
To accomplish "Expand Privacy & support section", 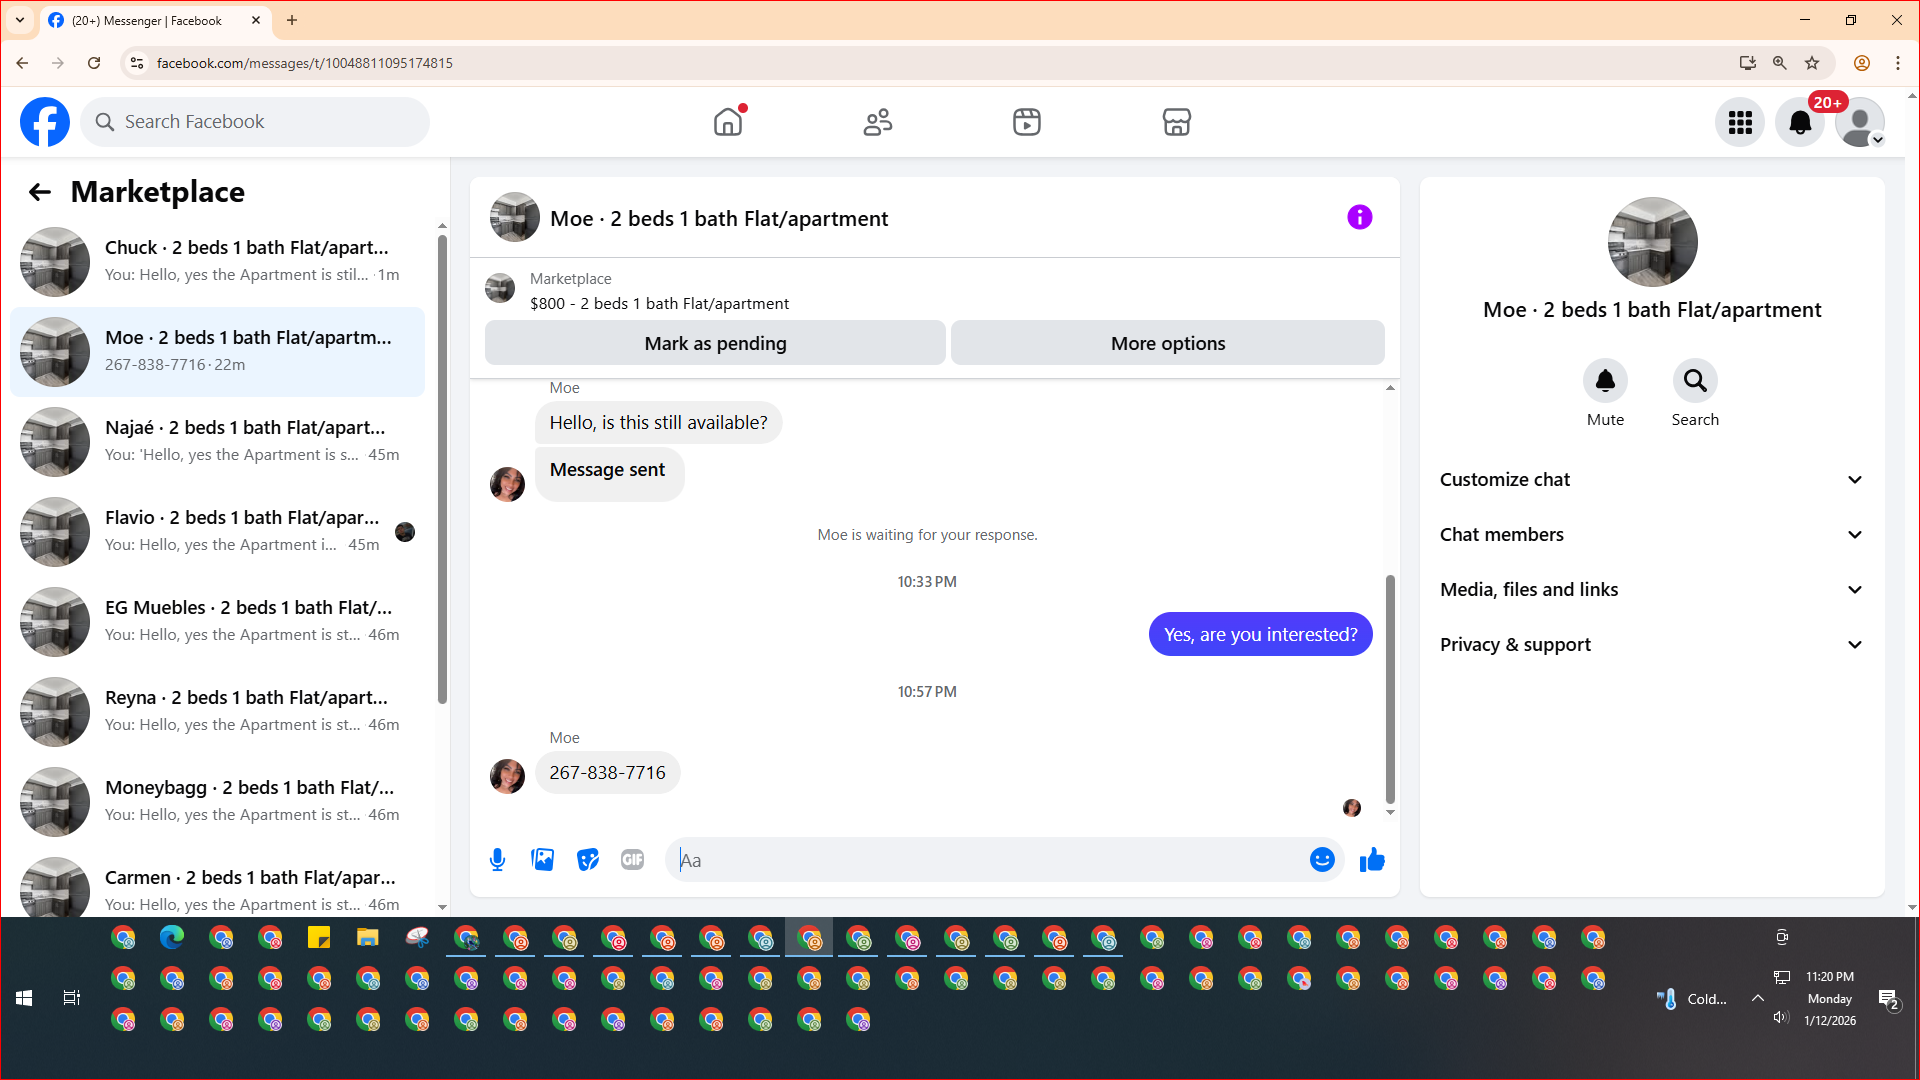I will [x=1651, y=645].
